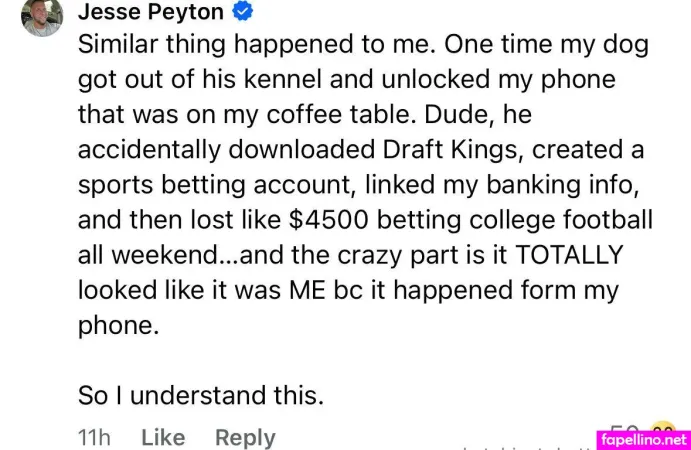Click the "So I understand this." line

[x=201, y=395]
